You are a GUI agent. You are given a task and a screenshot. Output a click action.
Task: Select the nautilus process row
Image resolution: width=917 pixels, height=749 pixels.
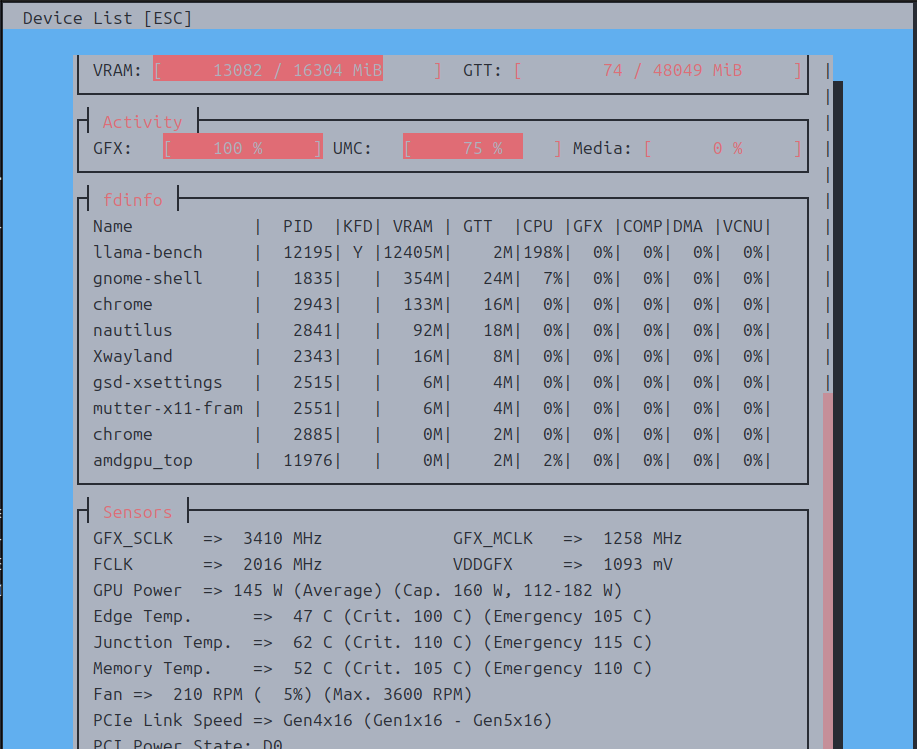pos(133,330)
